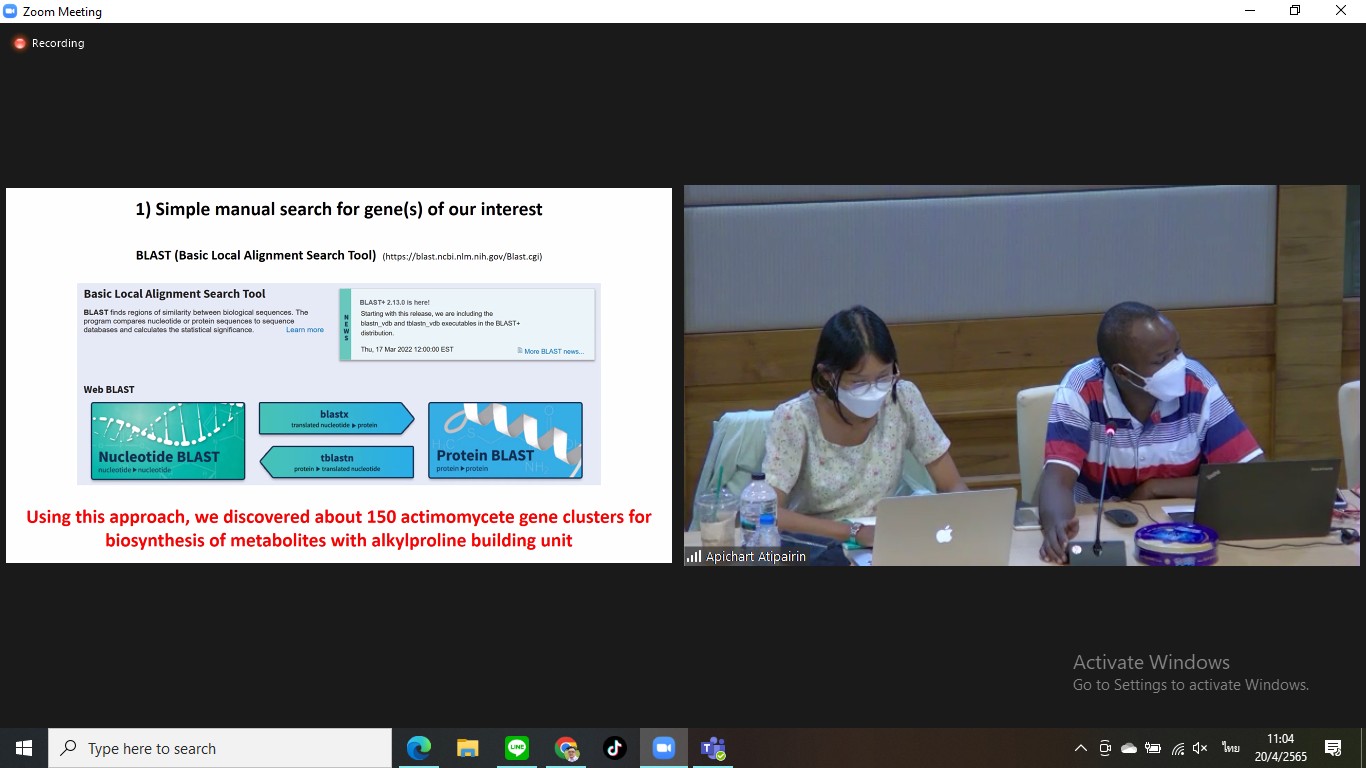Screen dimensions: 1366x768
Task: Open File Explorer from the taskbar
Action: coord(468,748)
